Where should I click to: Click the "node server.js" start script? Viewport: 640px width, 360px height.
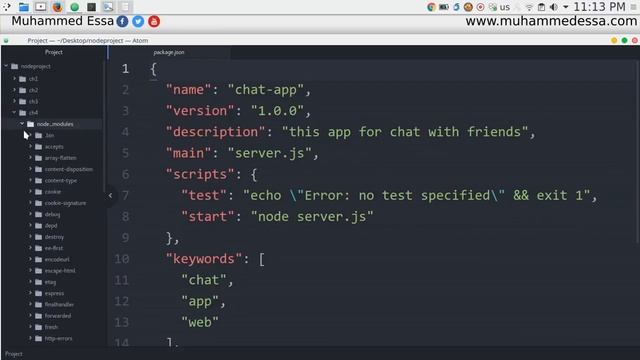point(312,216)
